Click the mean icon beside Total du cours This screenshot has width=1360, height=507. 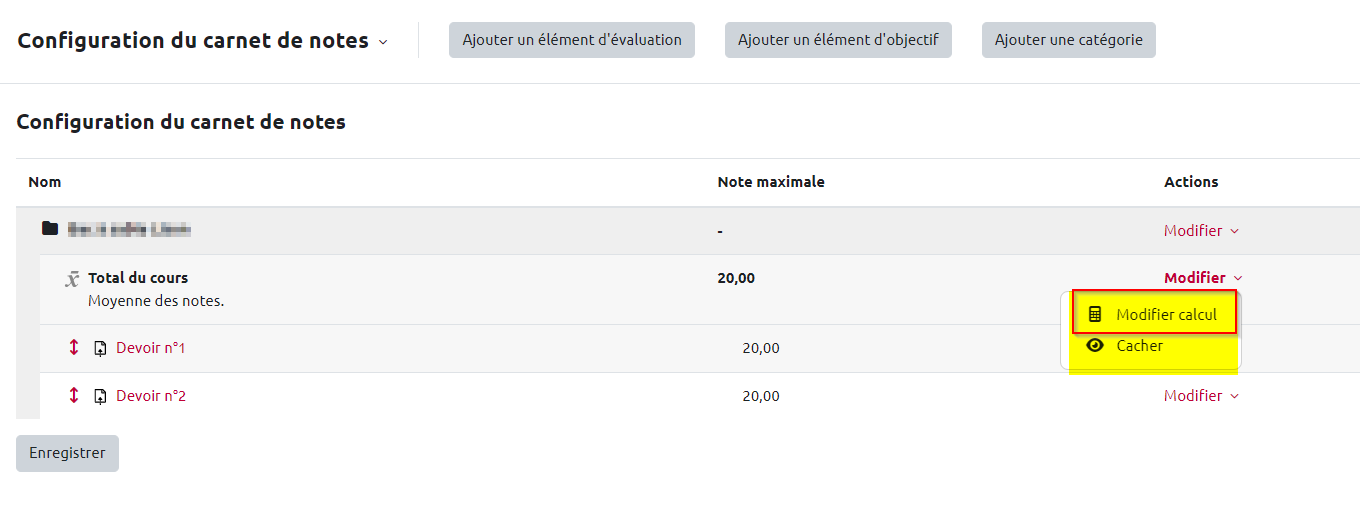tap(72, 279)
